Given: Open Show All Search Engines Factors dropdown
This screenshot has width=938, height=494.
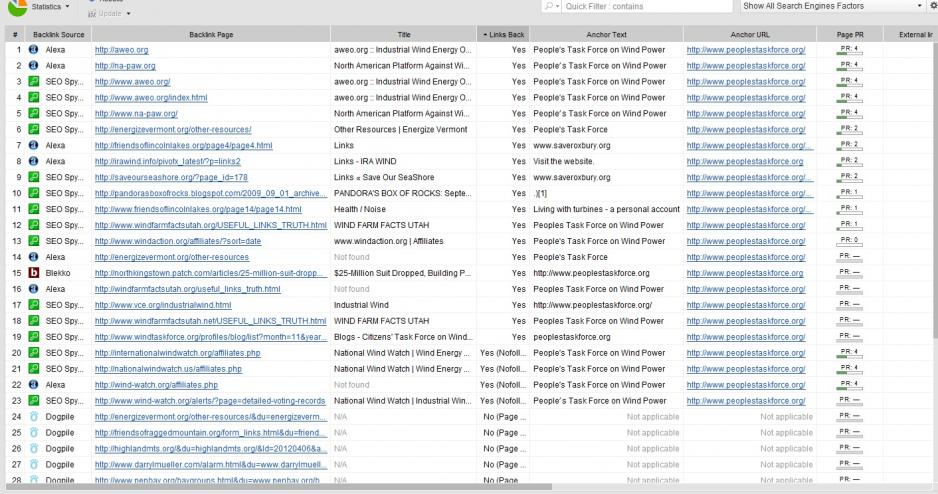Looking at the screenshot, I should (832, 6).
